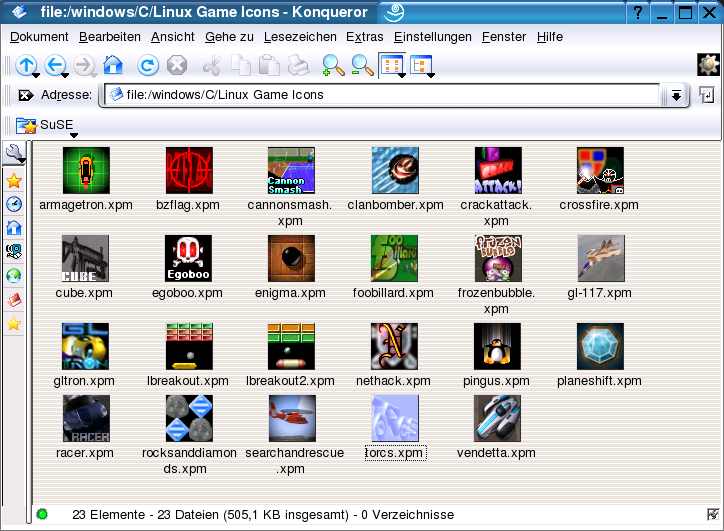Click the Copy icon in toolbar
Viewport: 724px width, 531px height.
pos(241,65)
